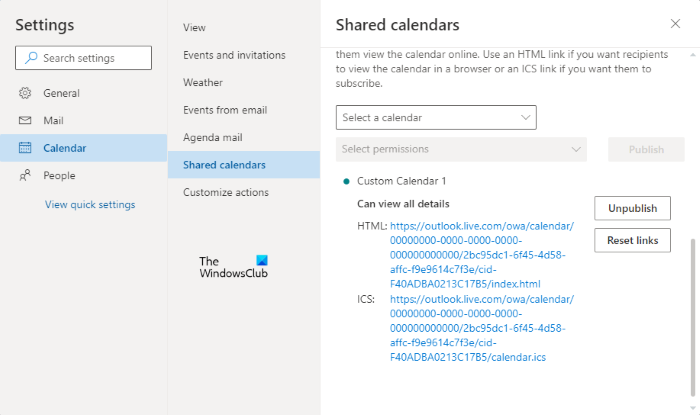Click the Reset links button

click(632, 240)
